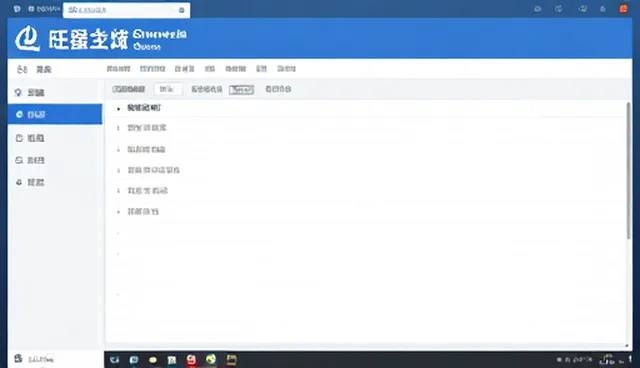This screenshot has height=368, width=640.
Task: Click the app logo in the blue header
Action: 27,39
